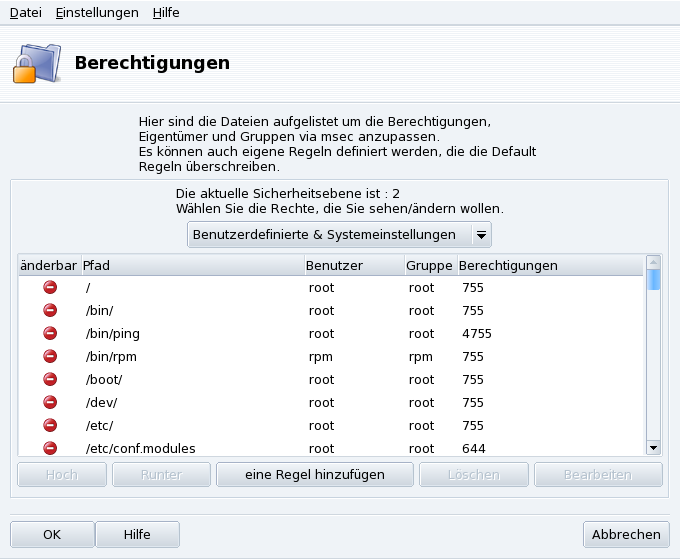The height and width of the screenshot is (560, 680).
Task: Cancel with the Abbrechen button
Action: 626,534
